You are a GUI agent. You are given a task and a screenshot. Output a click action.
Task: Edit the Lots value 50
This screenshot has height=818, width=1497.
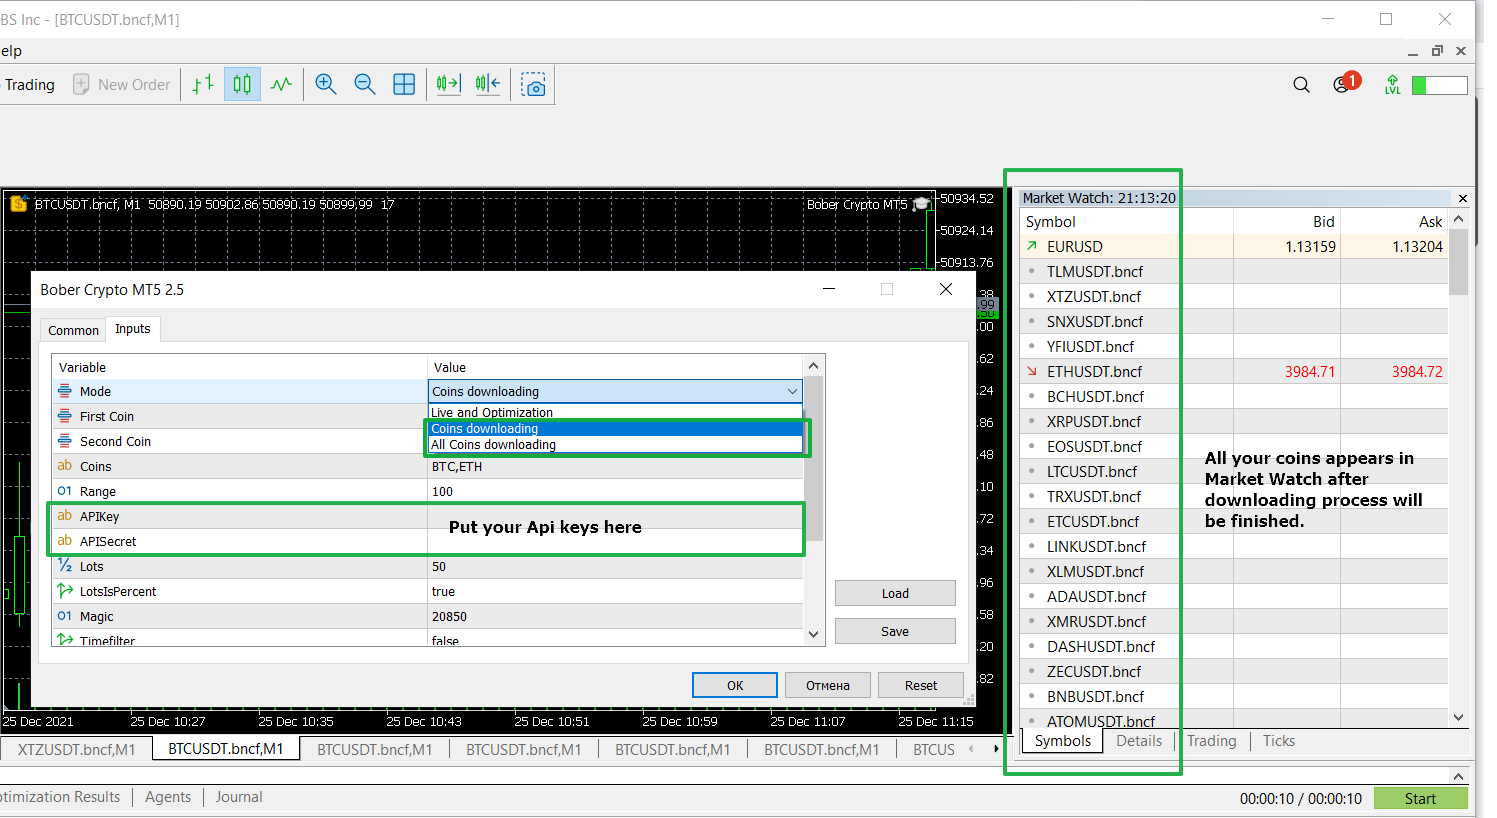tap(615, 566)
